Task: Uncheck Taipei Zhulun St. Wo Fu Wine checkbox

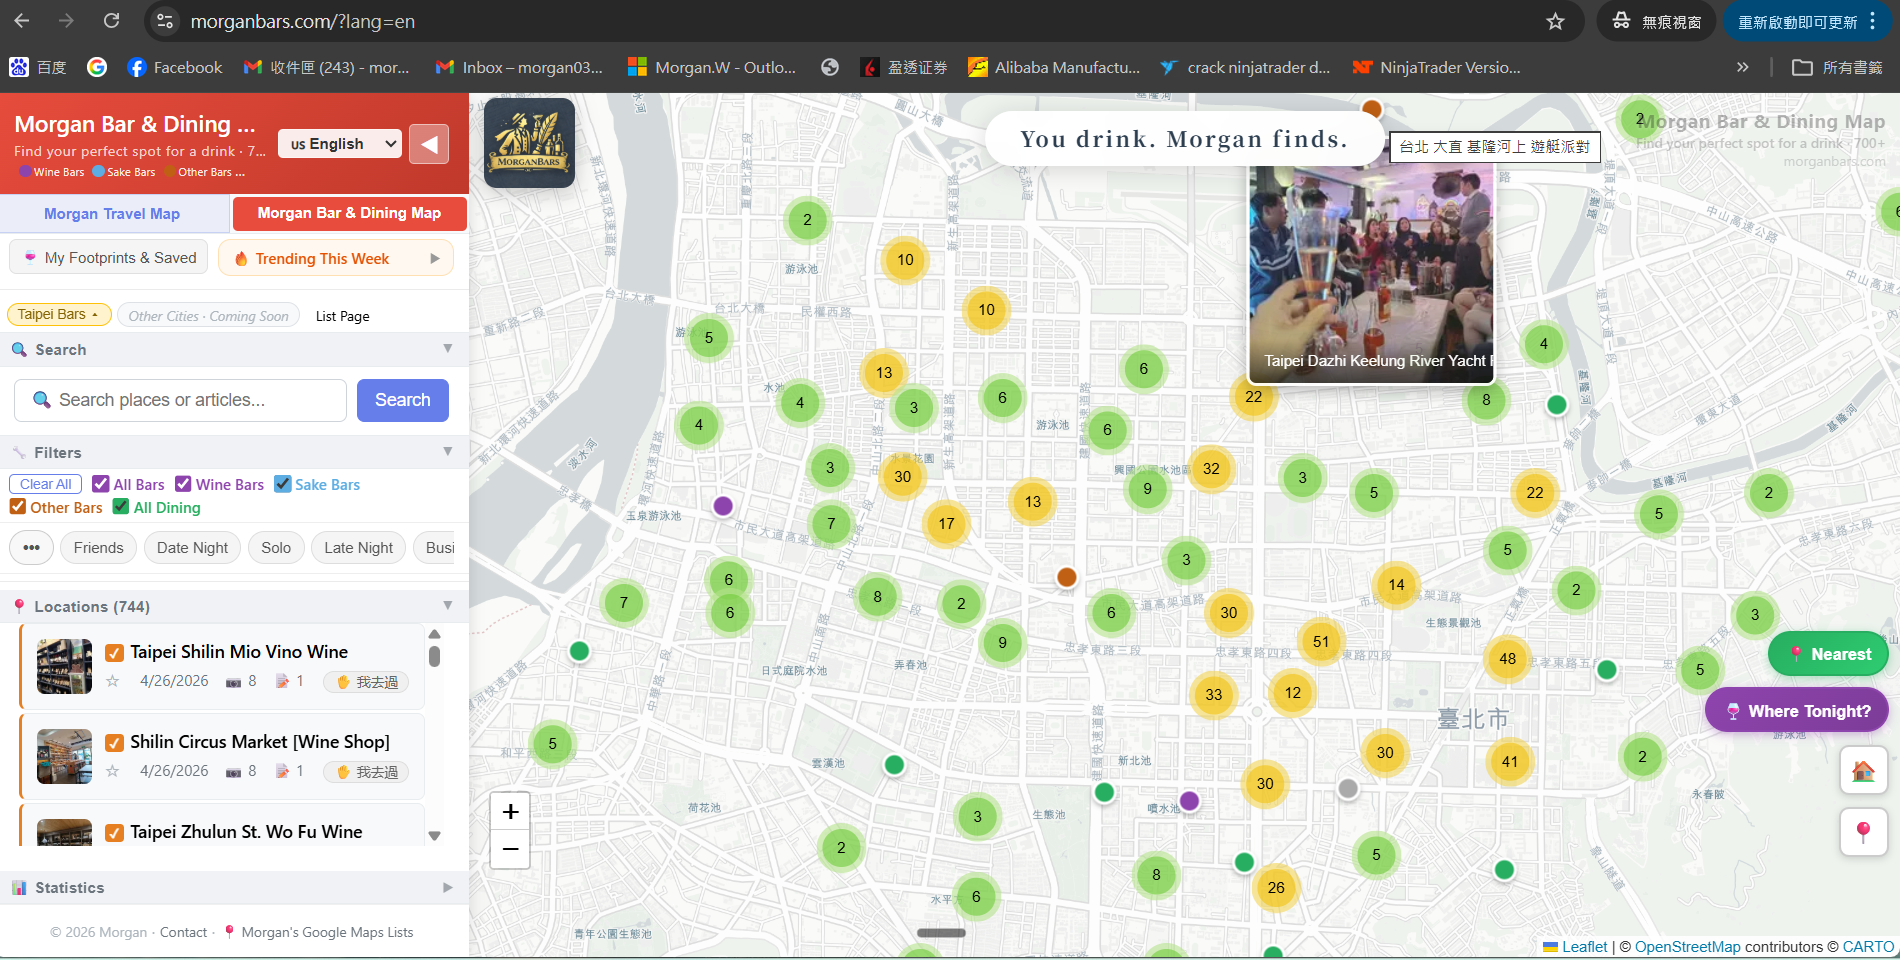Action: click(115, 833)
